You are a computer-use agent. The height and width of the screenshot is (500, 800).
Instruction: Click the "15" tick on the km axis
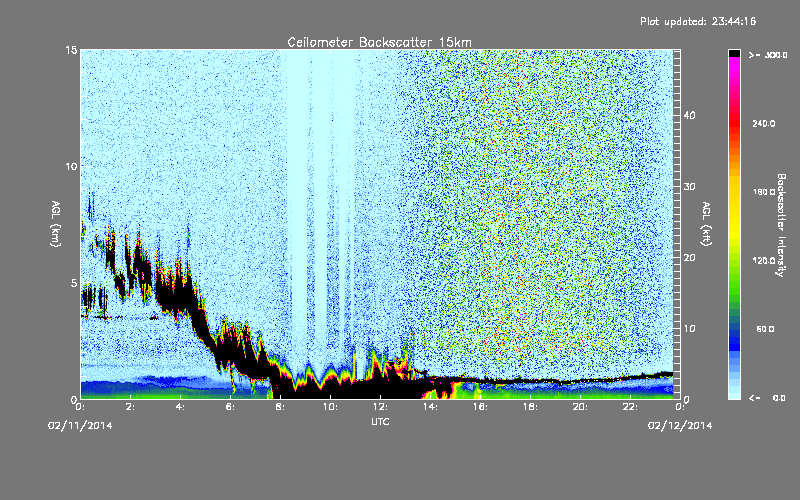point(71,50)
